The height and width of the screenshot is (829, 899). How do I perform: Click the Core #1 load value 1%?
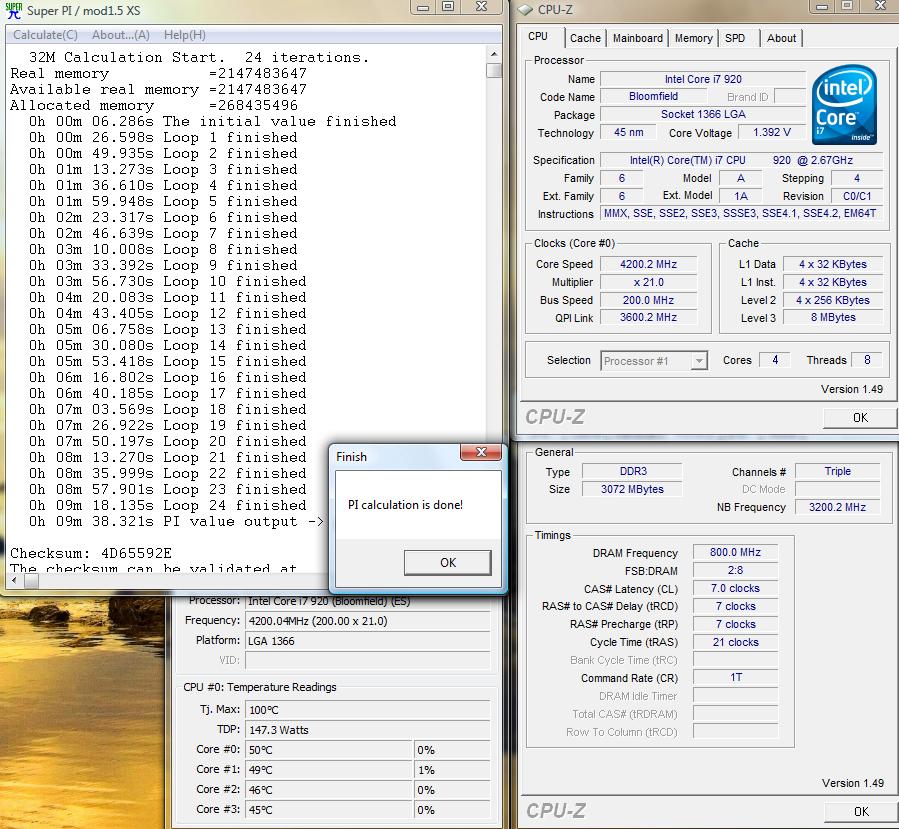(x=451, y=770)
